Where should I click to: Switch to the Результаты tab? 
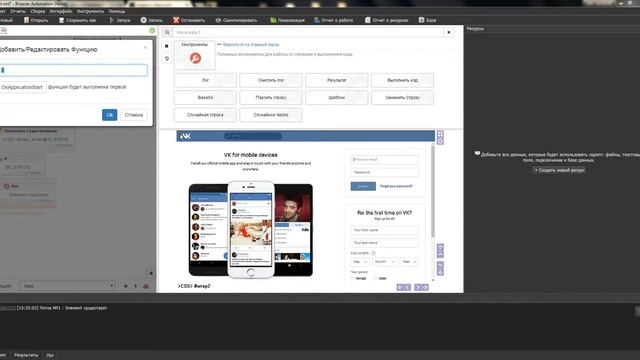(x=26, y=355)
